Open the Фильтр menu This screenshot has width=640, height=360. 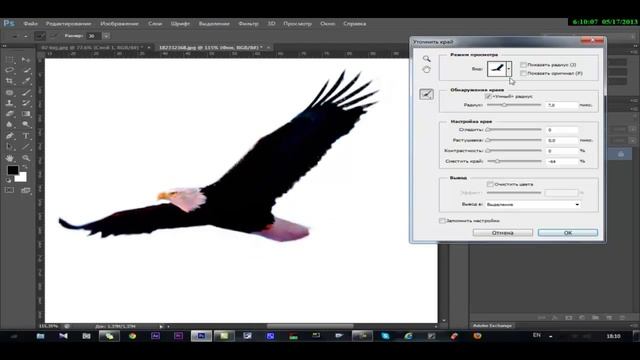pos(248,24)
